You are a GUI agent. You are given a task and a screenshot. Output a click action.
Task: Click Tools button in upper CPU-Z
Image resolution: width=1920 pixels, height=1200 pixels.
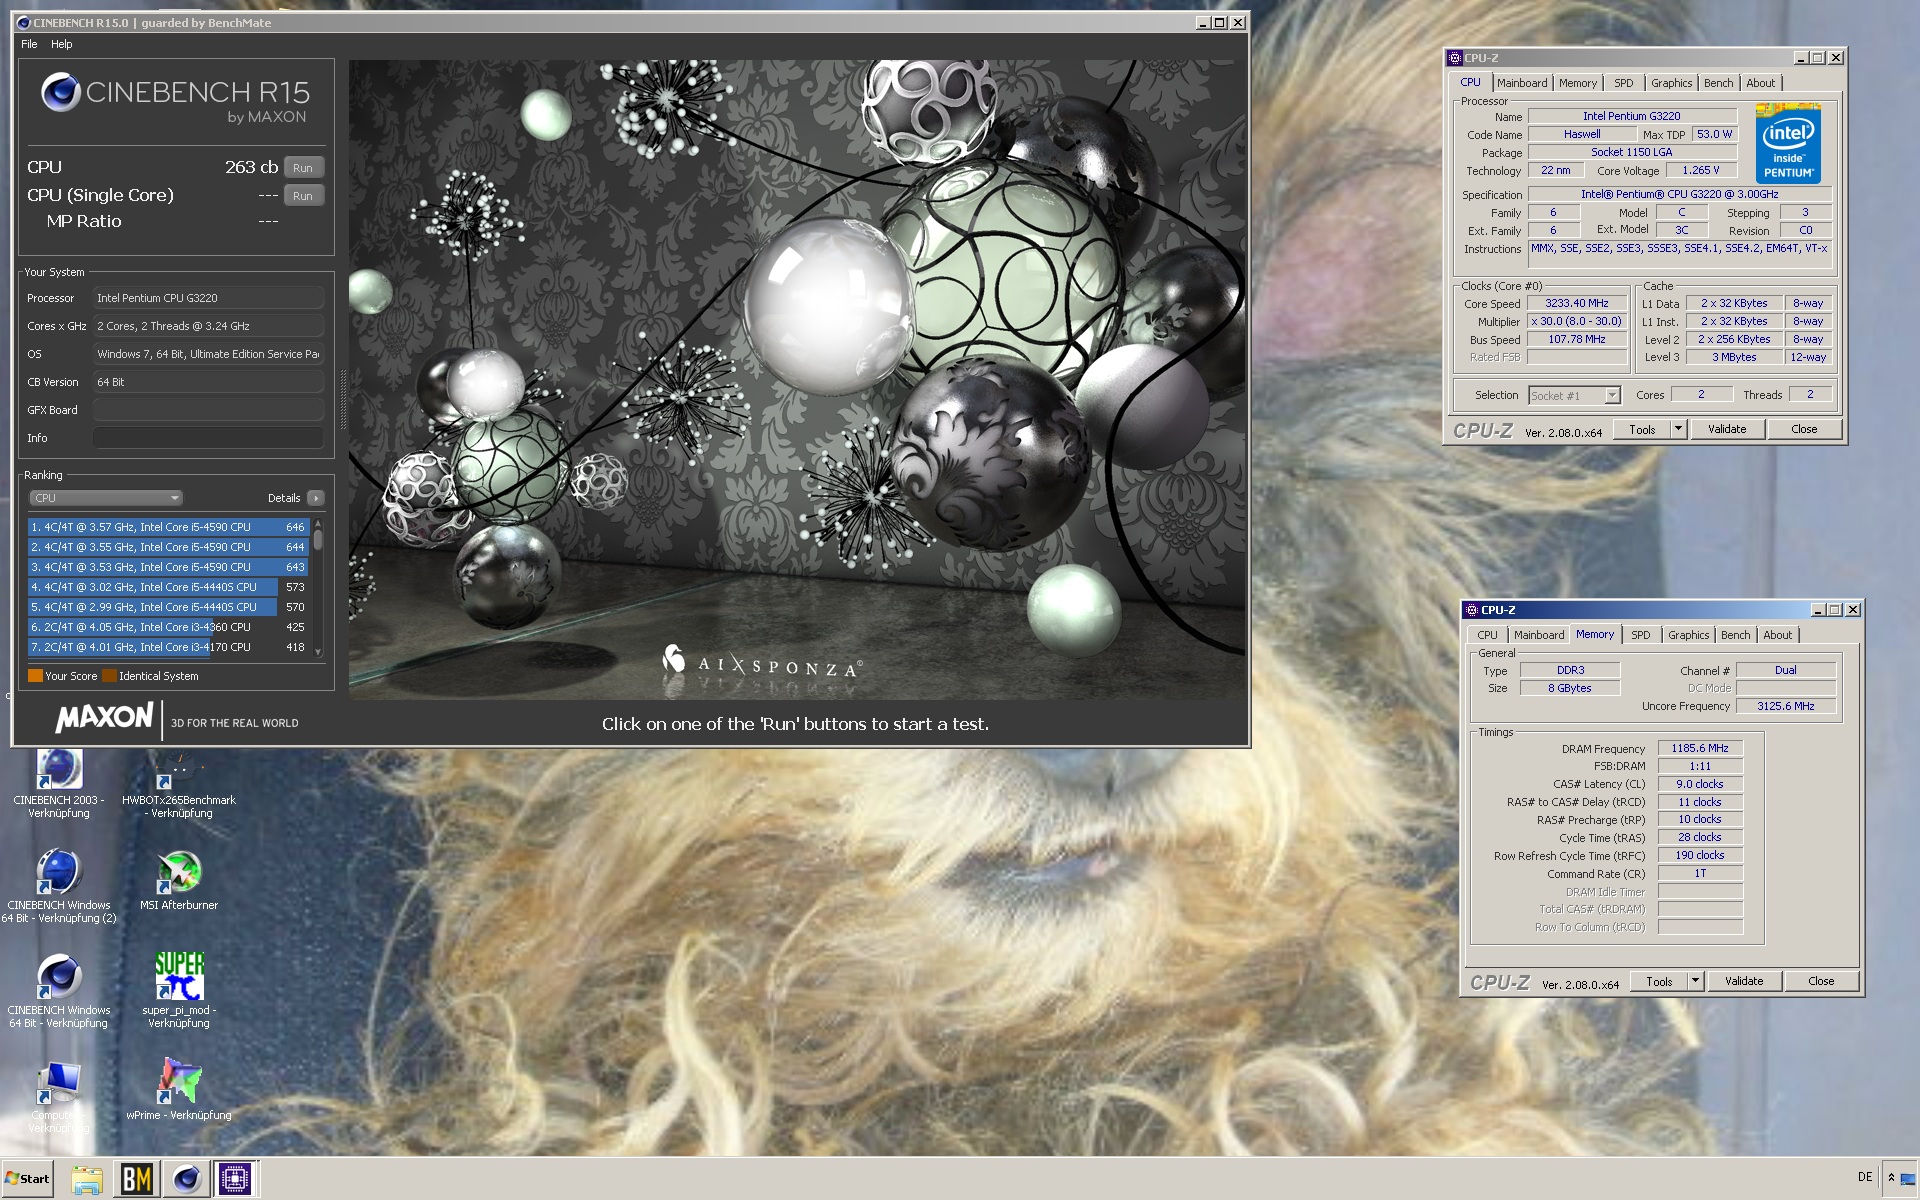coord(1642,429)
